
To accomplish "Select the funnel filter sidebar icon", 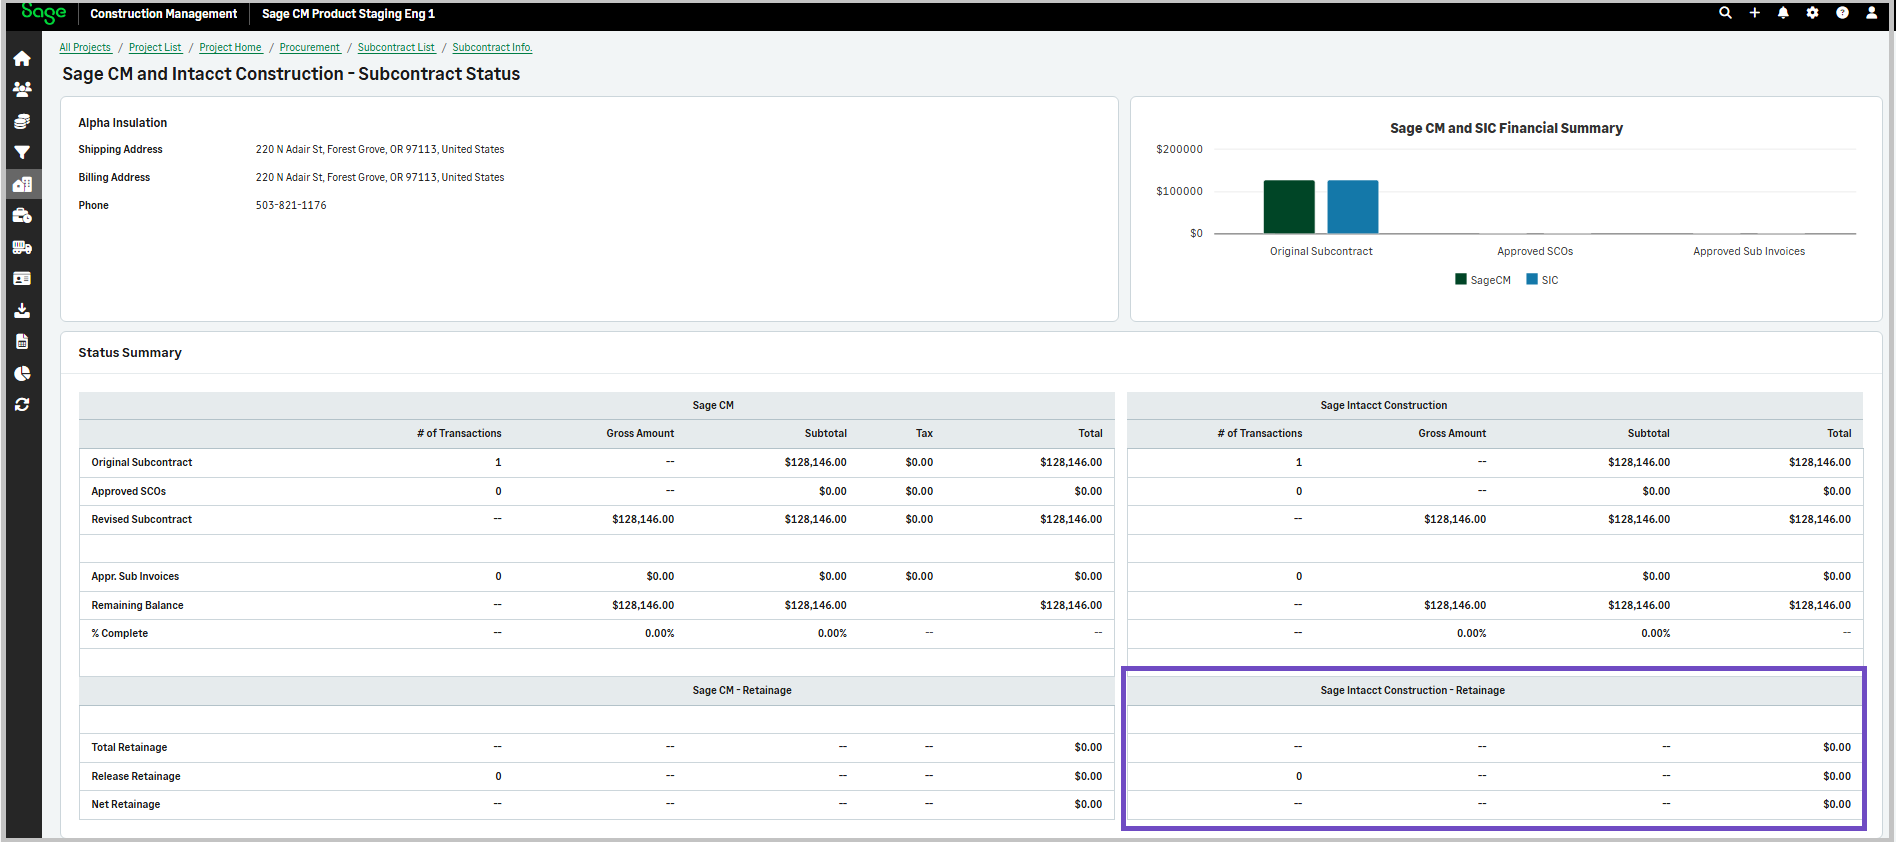I will click(x=22, y=153).
